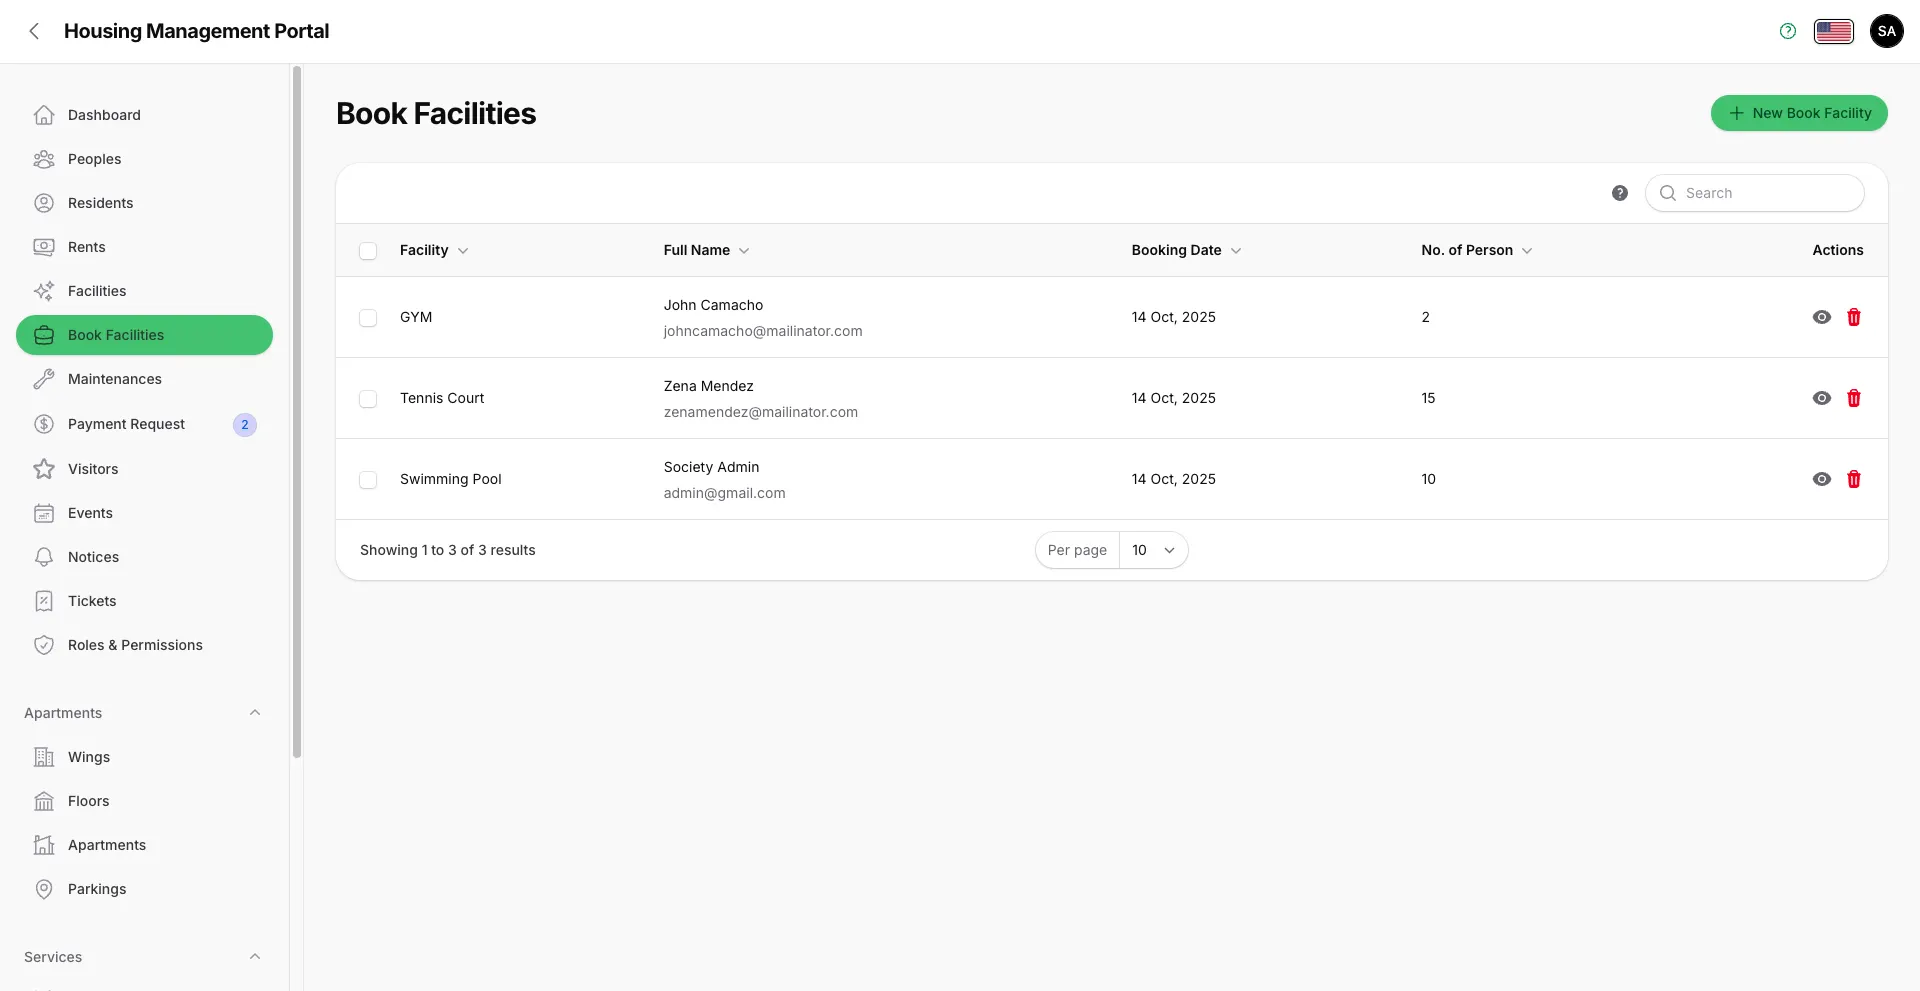Open the green help circle icon
1920x991 pixels.
tap(1788, 31)
